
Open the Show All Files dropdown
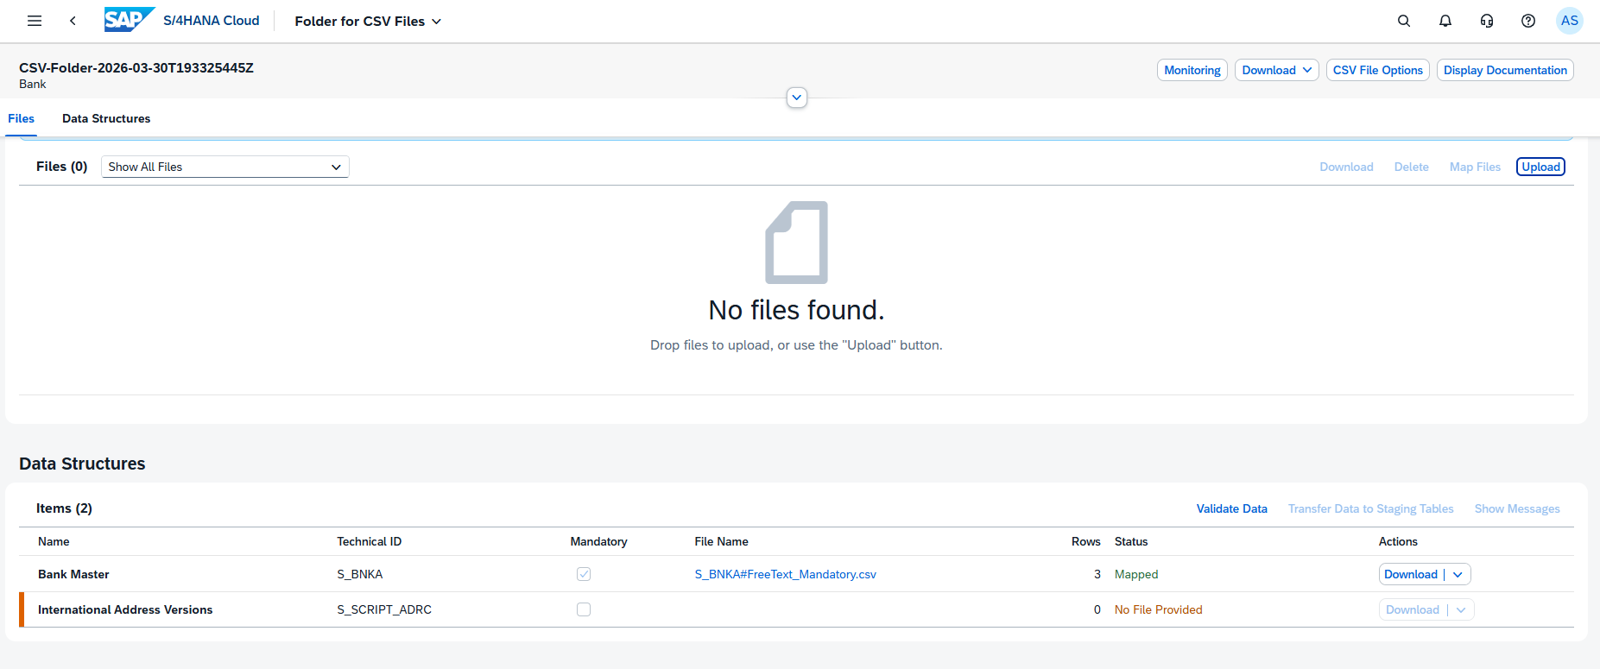pos(225,167)
